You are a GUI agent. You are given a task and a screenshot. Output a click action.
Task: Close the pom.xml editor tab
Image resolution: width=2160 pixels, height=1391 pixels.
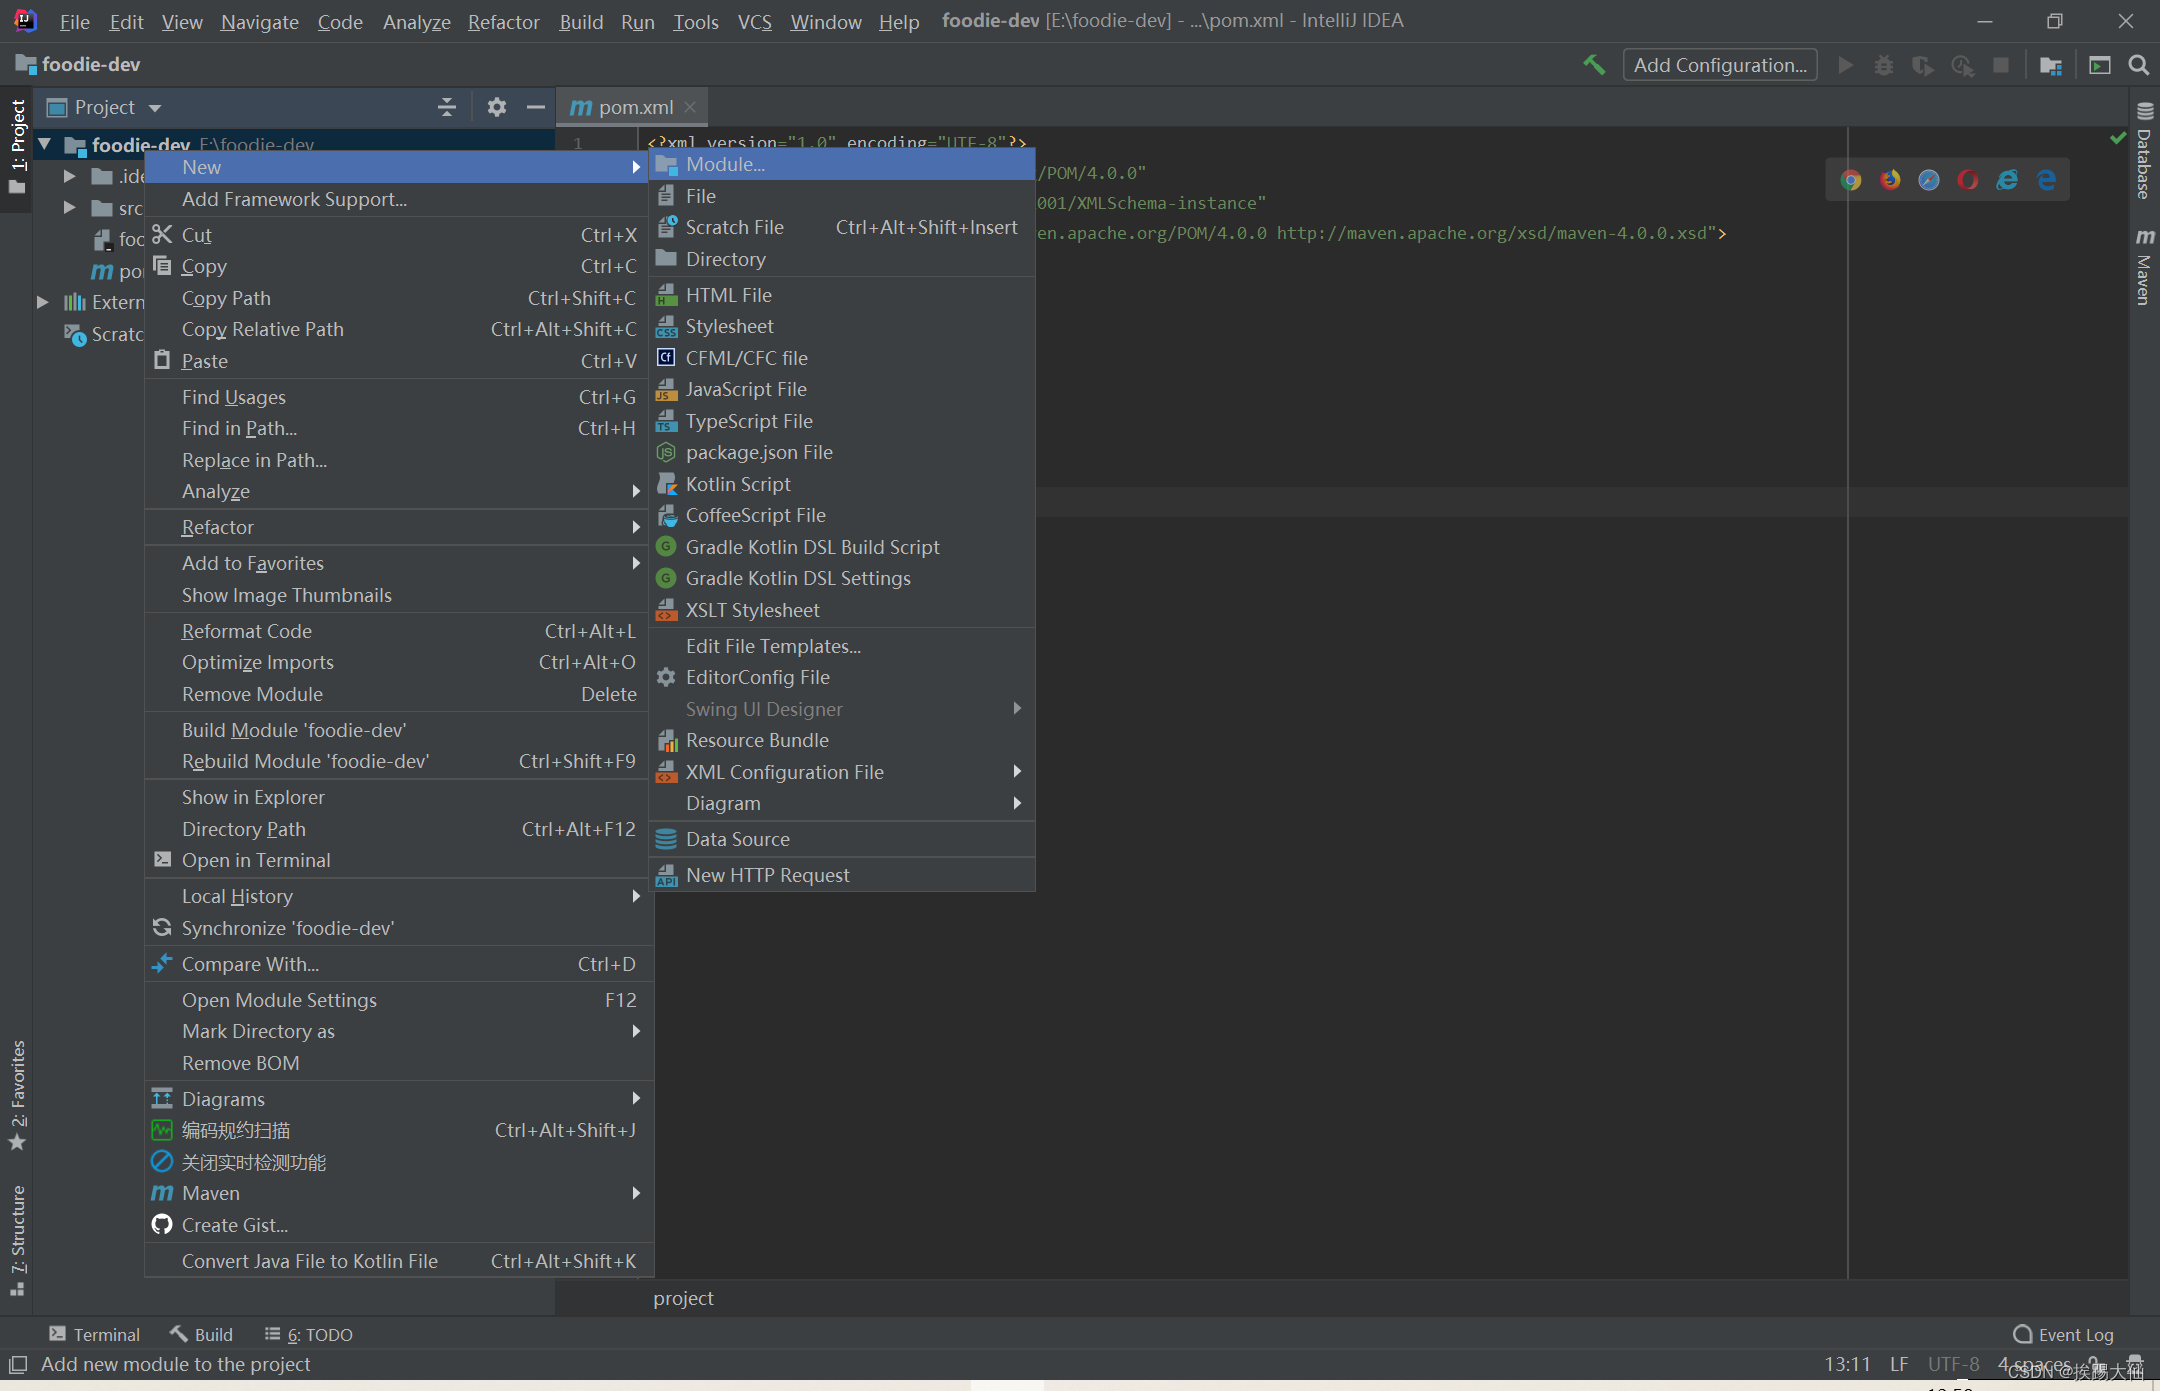(690, 107)
